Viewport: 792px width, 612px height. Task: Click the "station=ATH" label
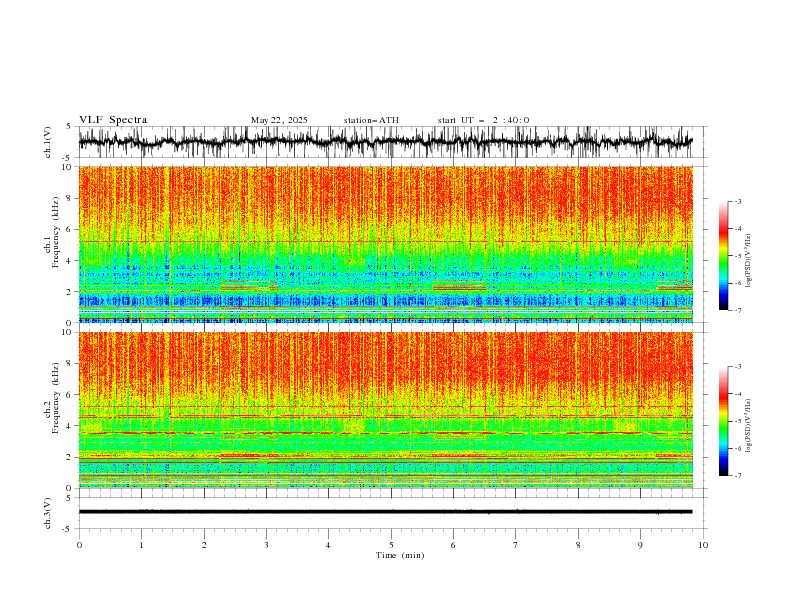pyautogui.click(x=371, y=120)
